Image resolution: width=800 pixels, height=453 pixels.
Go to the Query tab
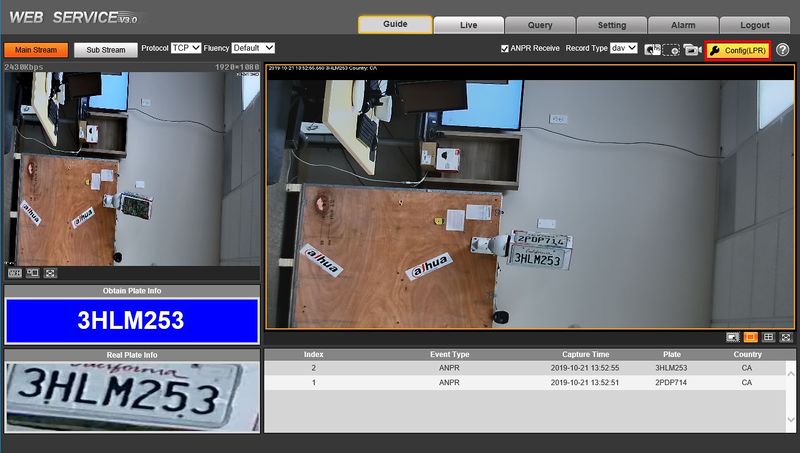540,25
